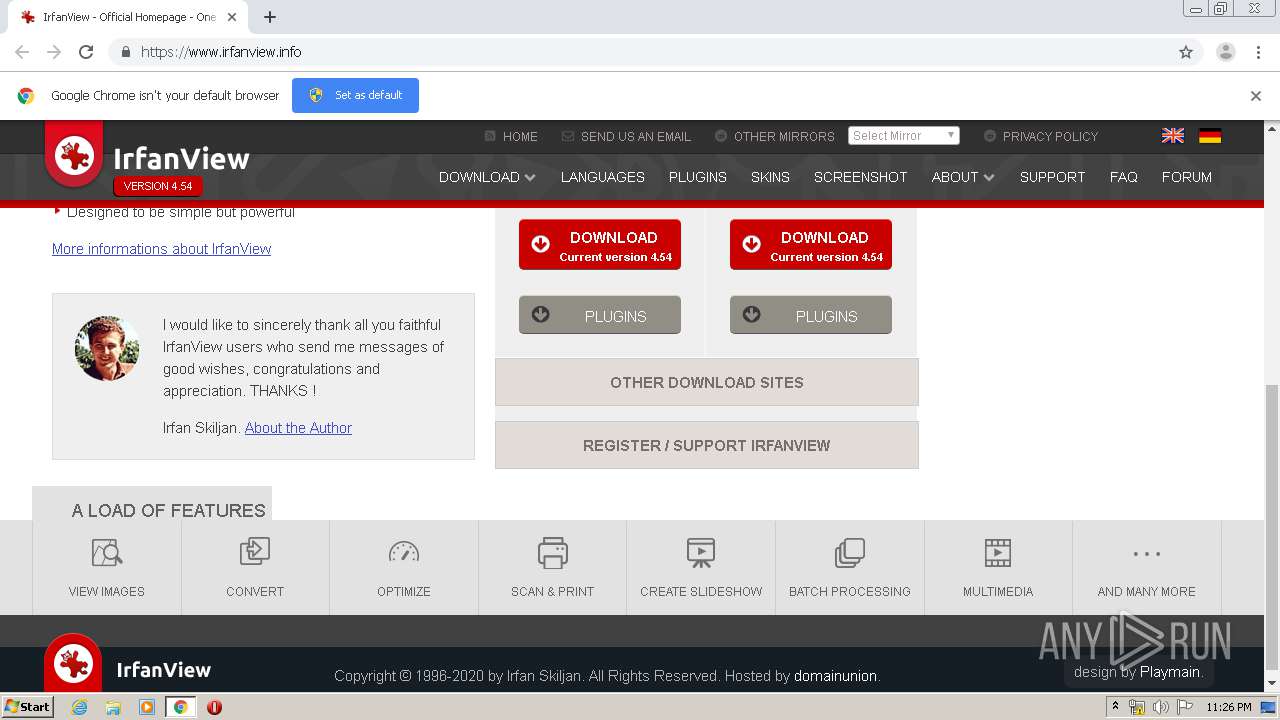Open the LANGUAGES page
Image resolution: width=1280 pixels, height=720 pixels.
pyautogui.click(x=602, y=177)
